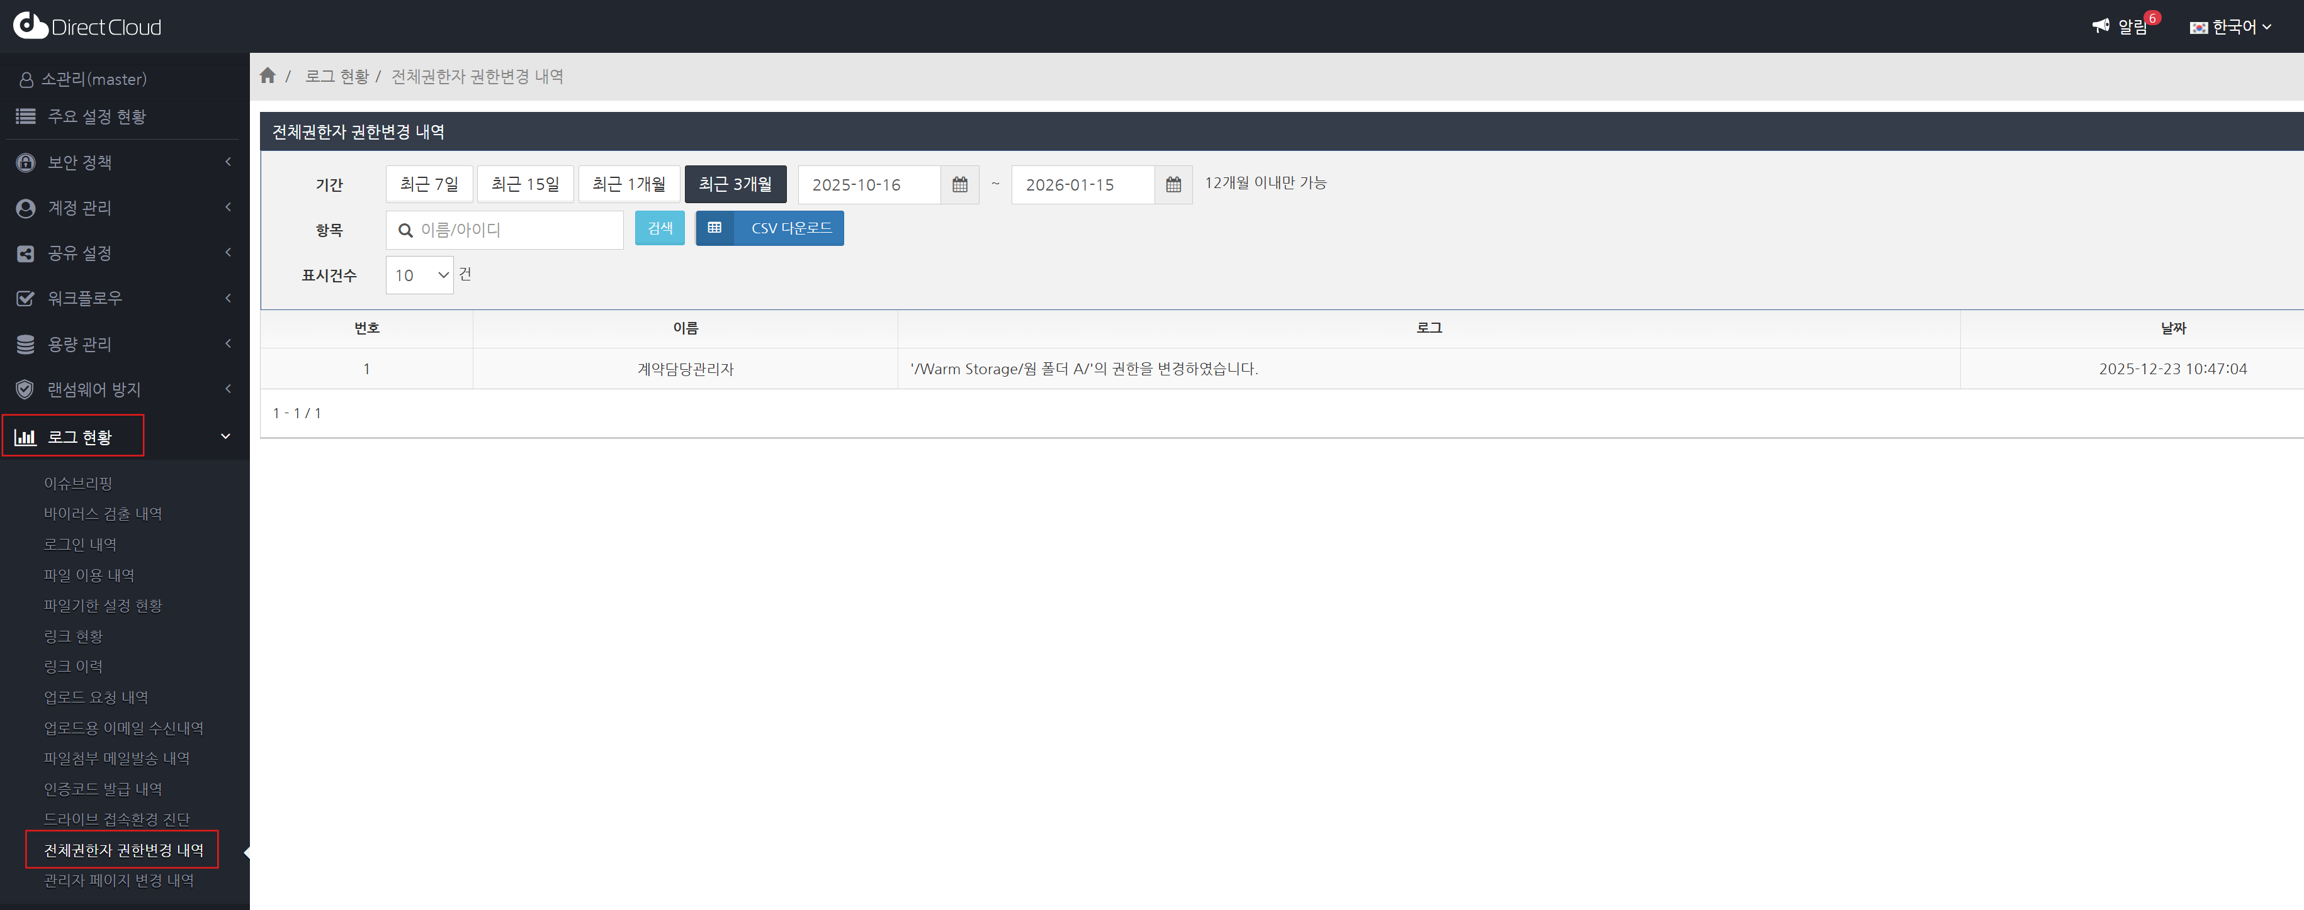This screenshot has height=910, width=2304.
Task: Open the start date calendar picker
Action: coord(959,185)
